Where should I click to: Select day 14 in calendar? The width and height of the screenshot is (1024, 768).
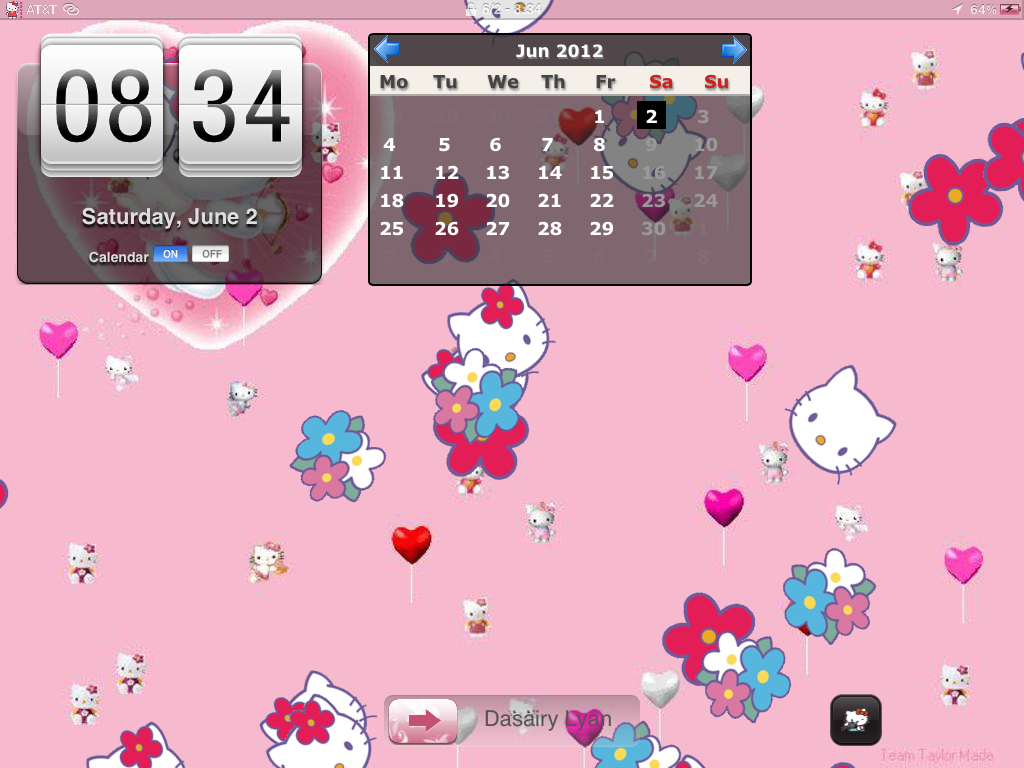pos(550,172)
